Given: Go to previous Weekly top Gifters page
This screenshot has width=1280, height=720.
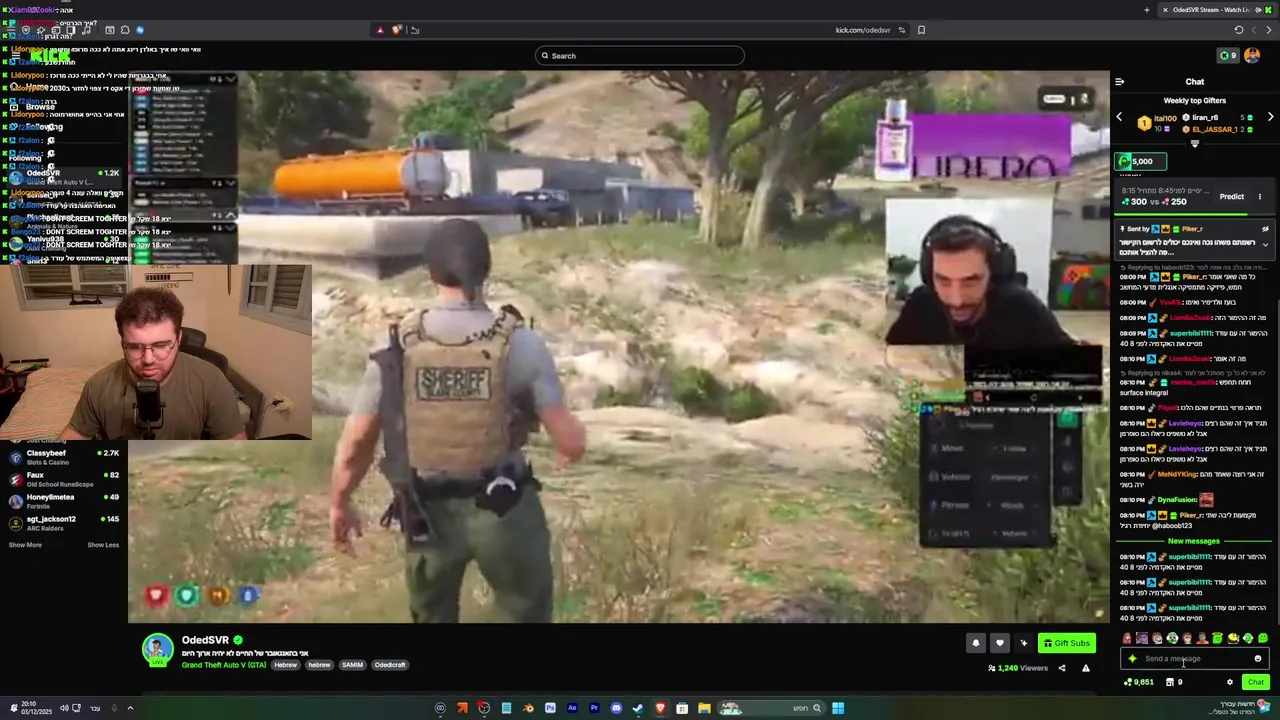Looking at the screenshot, I should 1119,117.
